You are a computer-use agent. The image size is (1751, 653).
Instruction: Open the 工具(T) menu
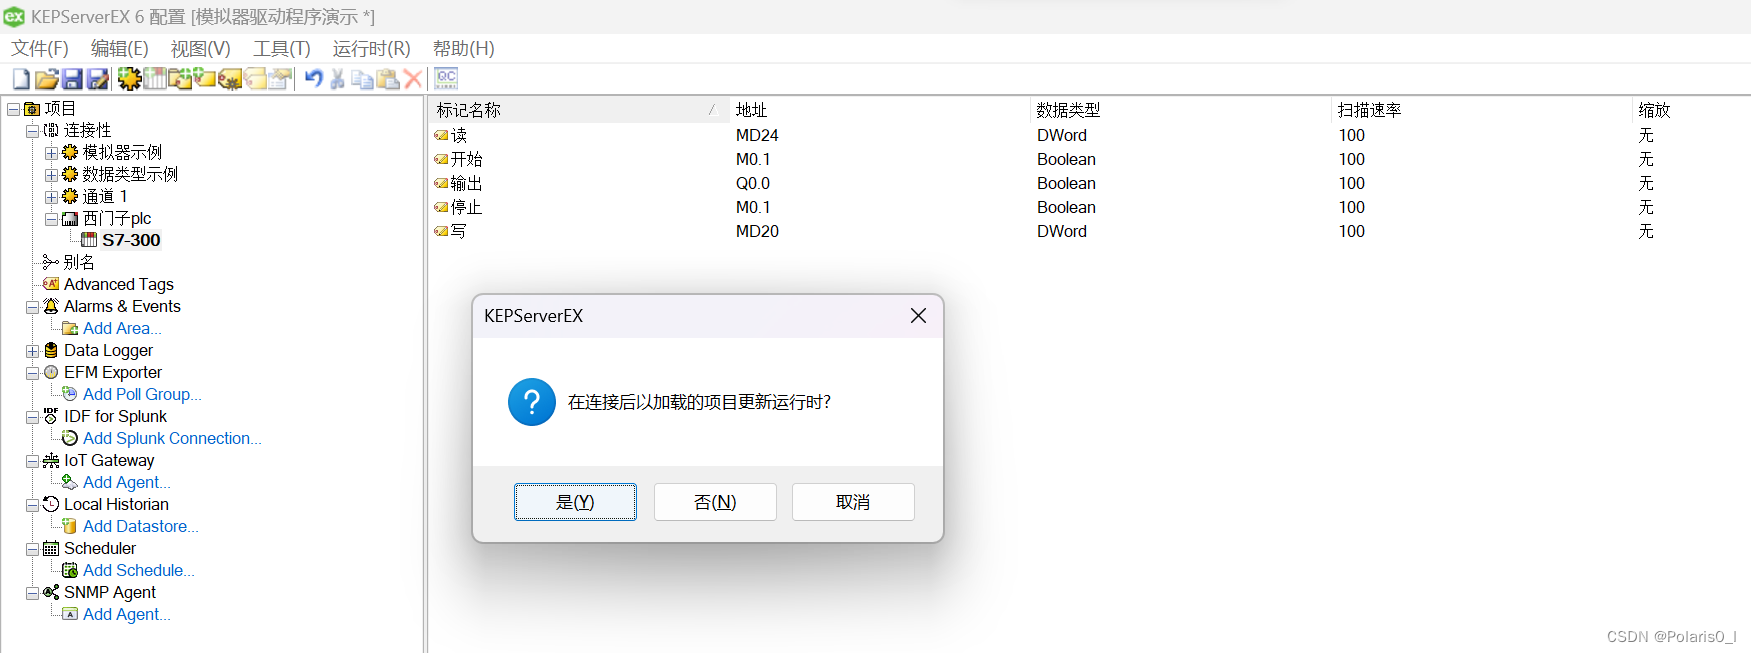coord(282,48)
